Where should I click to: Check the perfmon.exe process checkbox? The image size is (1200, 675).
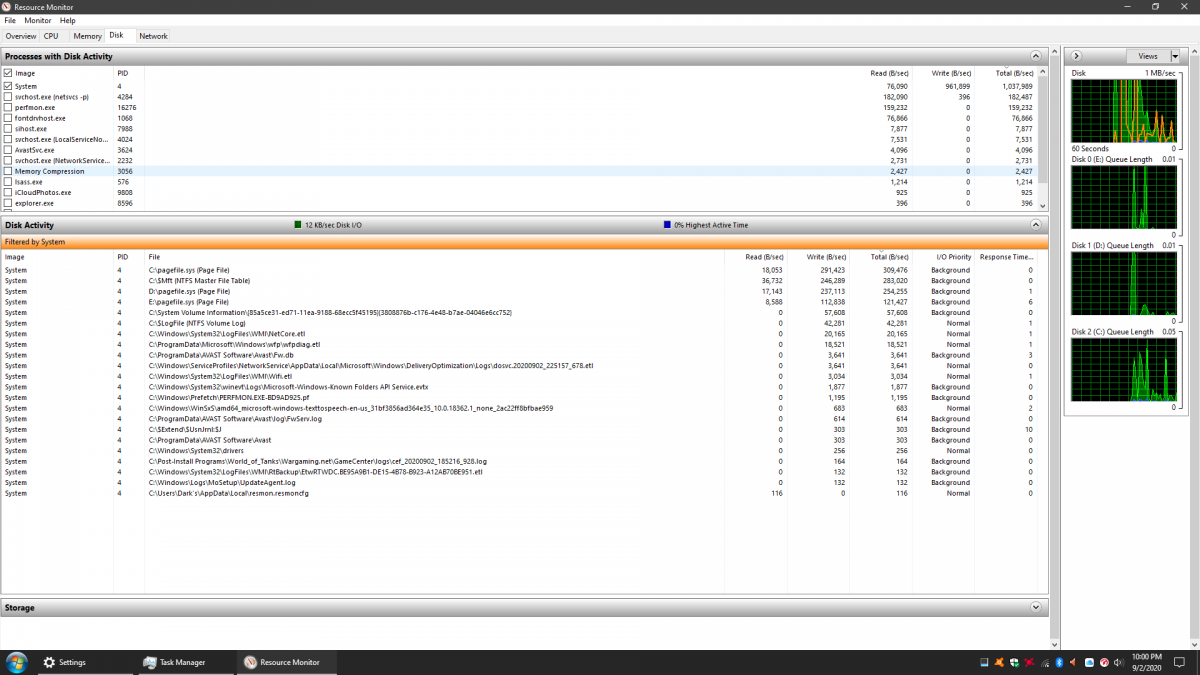point(8,107)
